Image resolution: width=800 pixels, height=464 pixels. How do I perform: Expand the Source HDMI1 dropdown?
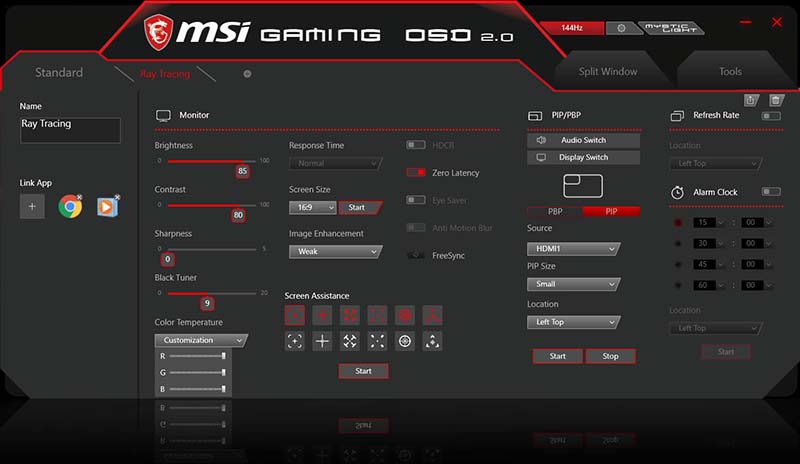point(573,248)
